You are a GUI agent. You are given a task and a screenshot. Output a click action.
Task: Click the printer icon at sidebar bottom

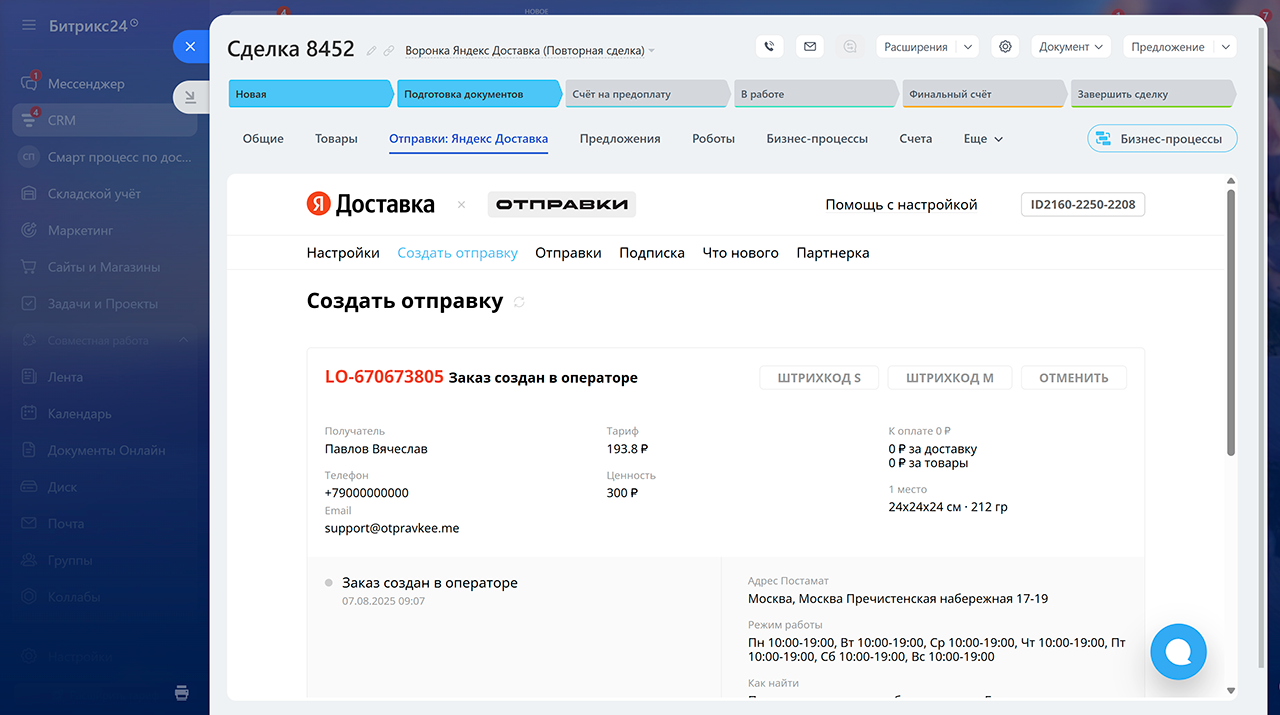pyautogui.click(x=181, y=693)
